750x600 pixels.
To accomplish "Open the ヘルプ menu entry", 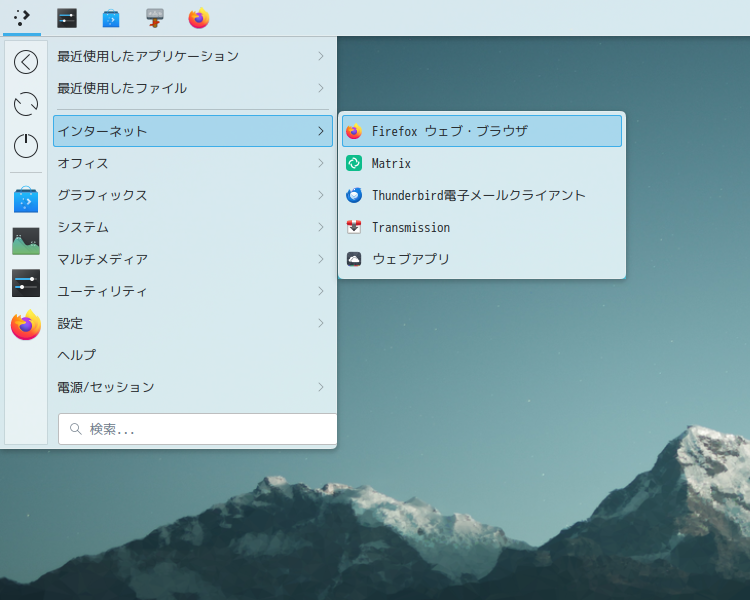I will [193, 355].
